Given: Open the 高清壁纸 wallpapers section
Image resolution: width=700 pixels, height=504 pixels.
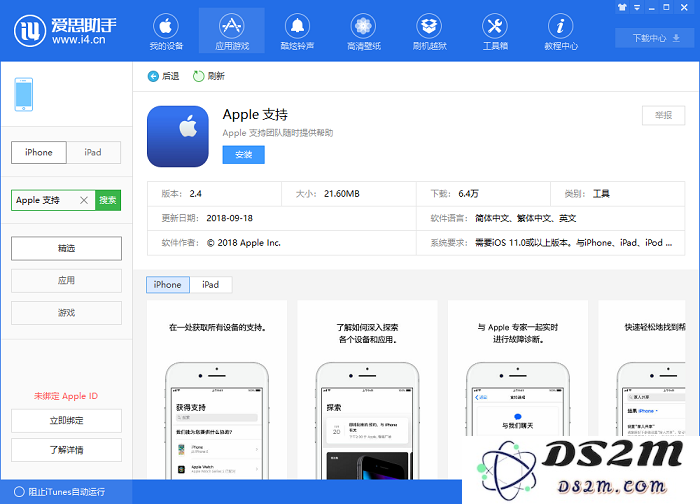Looking at the screenshot, I should (x=363, y=31).
